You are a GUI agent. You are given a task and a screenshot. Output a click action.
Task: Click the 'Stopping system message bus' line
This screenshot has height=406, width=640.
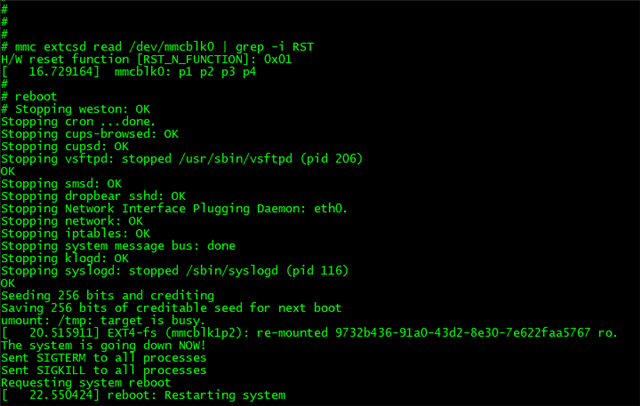click(x=118, y=246)
